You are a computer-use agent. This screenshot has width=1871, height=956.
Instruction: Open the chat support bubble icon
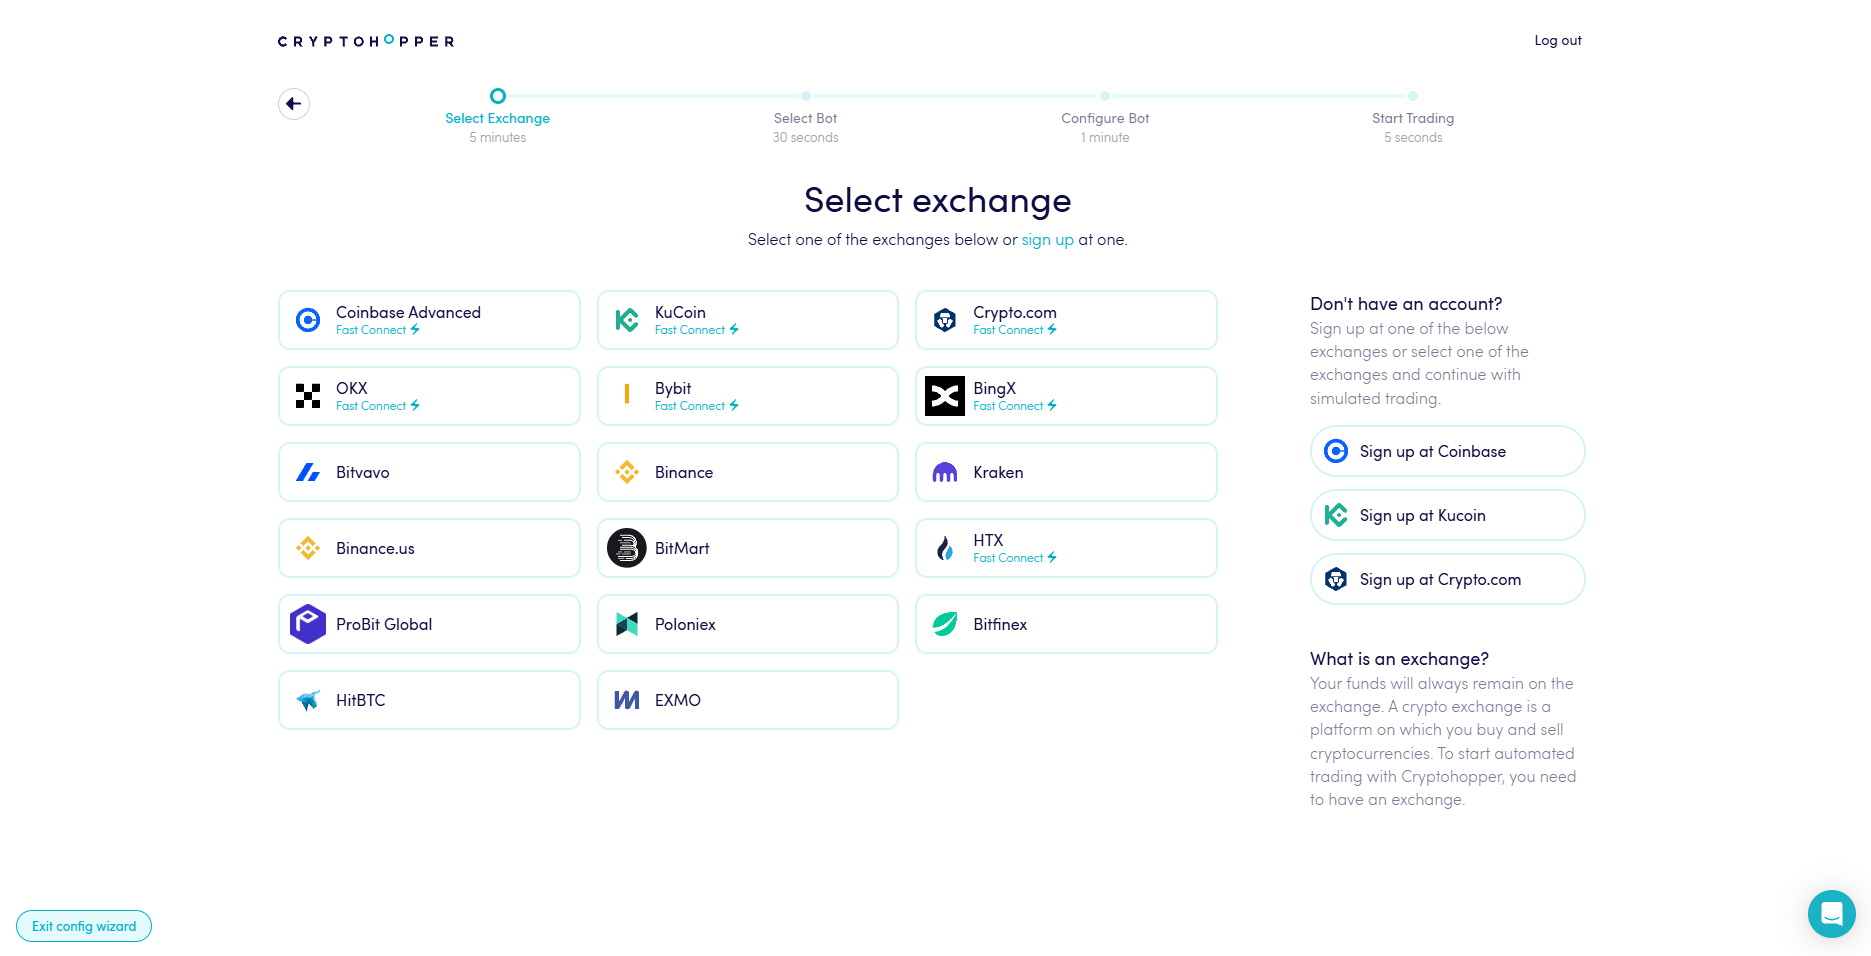[x=1831, y=913]
